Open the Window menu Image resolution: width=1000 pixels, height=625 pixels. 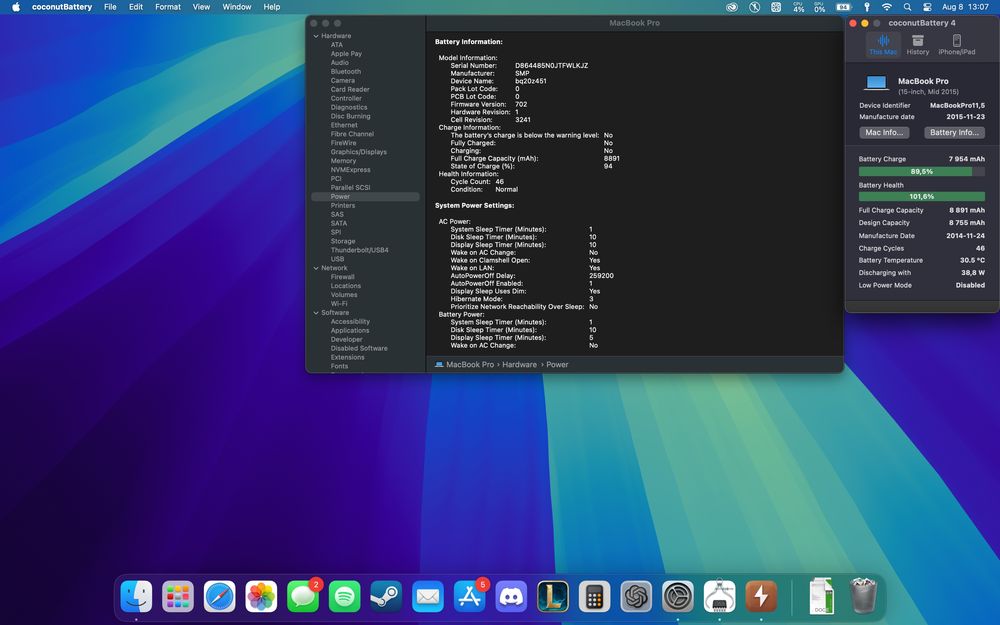(x=237, y=7)
